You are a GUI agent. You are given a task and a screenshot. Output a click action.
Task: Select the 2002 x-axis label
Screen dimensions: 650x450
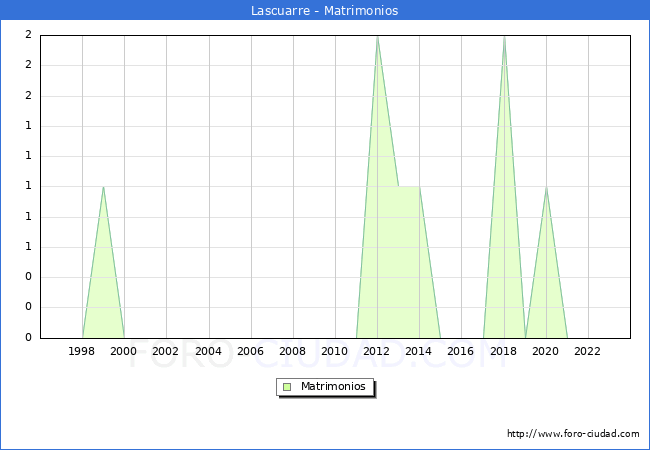165,351
